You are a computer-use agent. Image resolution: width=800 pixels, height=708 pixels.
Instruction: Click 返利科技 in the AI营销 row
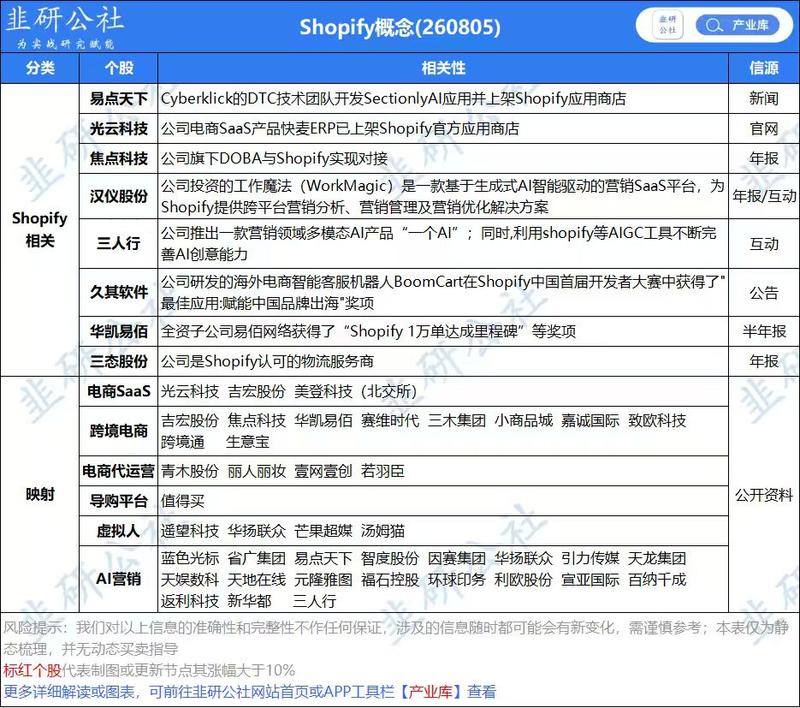point(190,601)
